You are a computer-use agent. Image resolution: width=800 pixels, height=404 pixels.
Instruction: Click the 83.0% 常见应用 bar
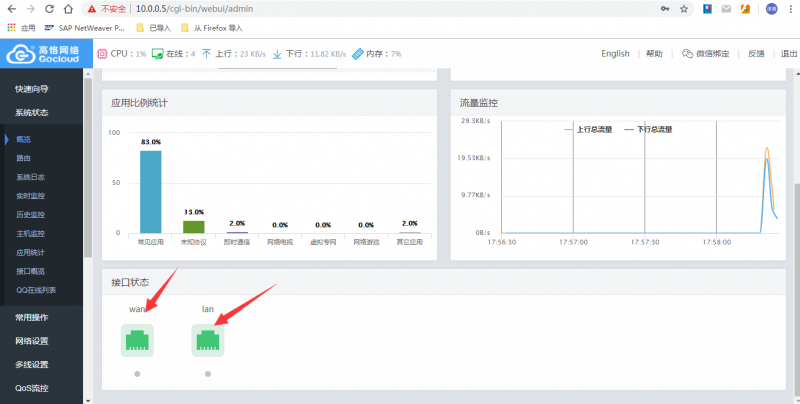coord(151,192)
